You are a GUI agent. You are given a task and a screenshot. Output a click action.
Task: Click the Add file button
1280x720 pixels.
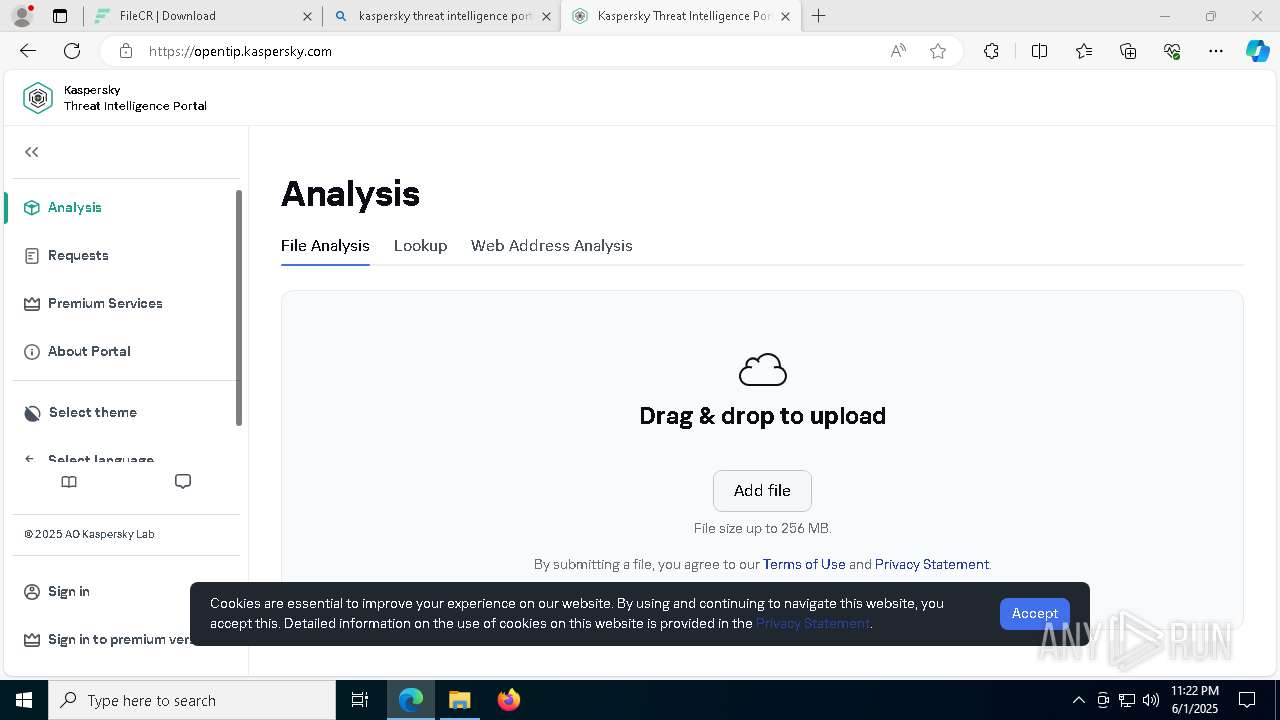762,490
